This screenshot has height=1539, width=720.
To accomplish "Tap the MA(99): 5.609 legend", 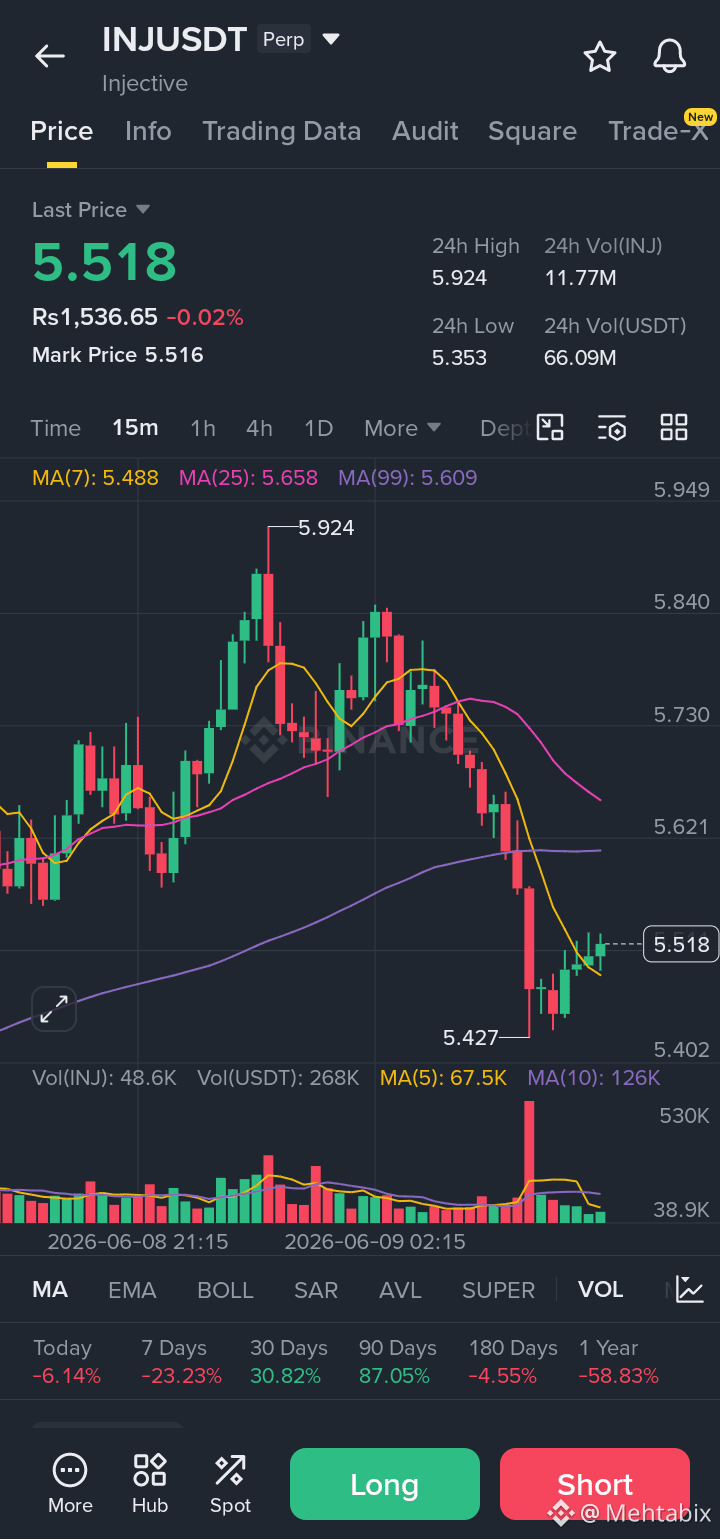I will (x=408, y=478).
